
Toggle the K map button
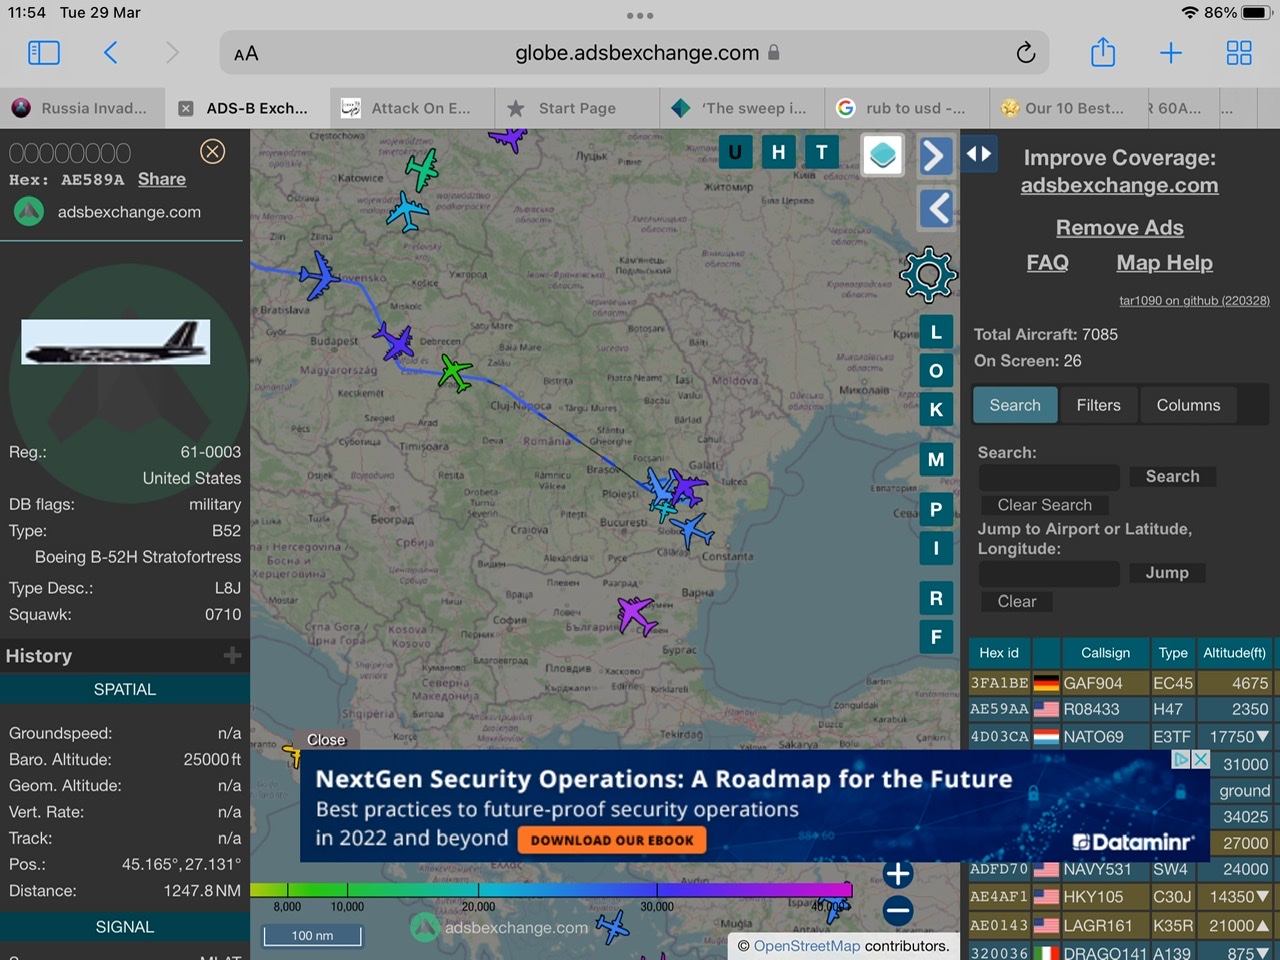click(x=936, y=409)
